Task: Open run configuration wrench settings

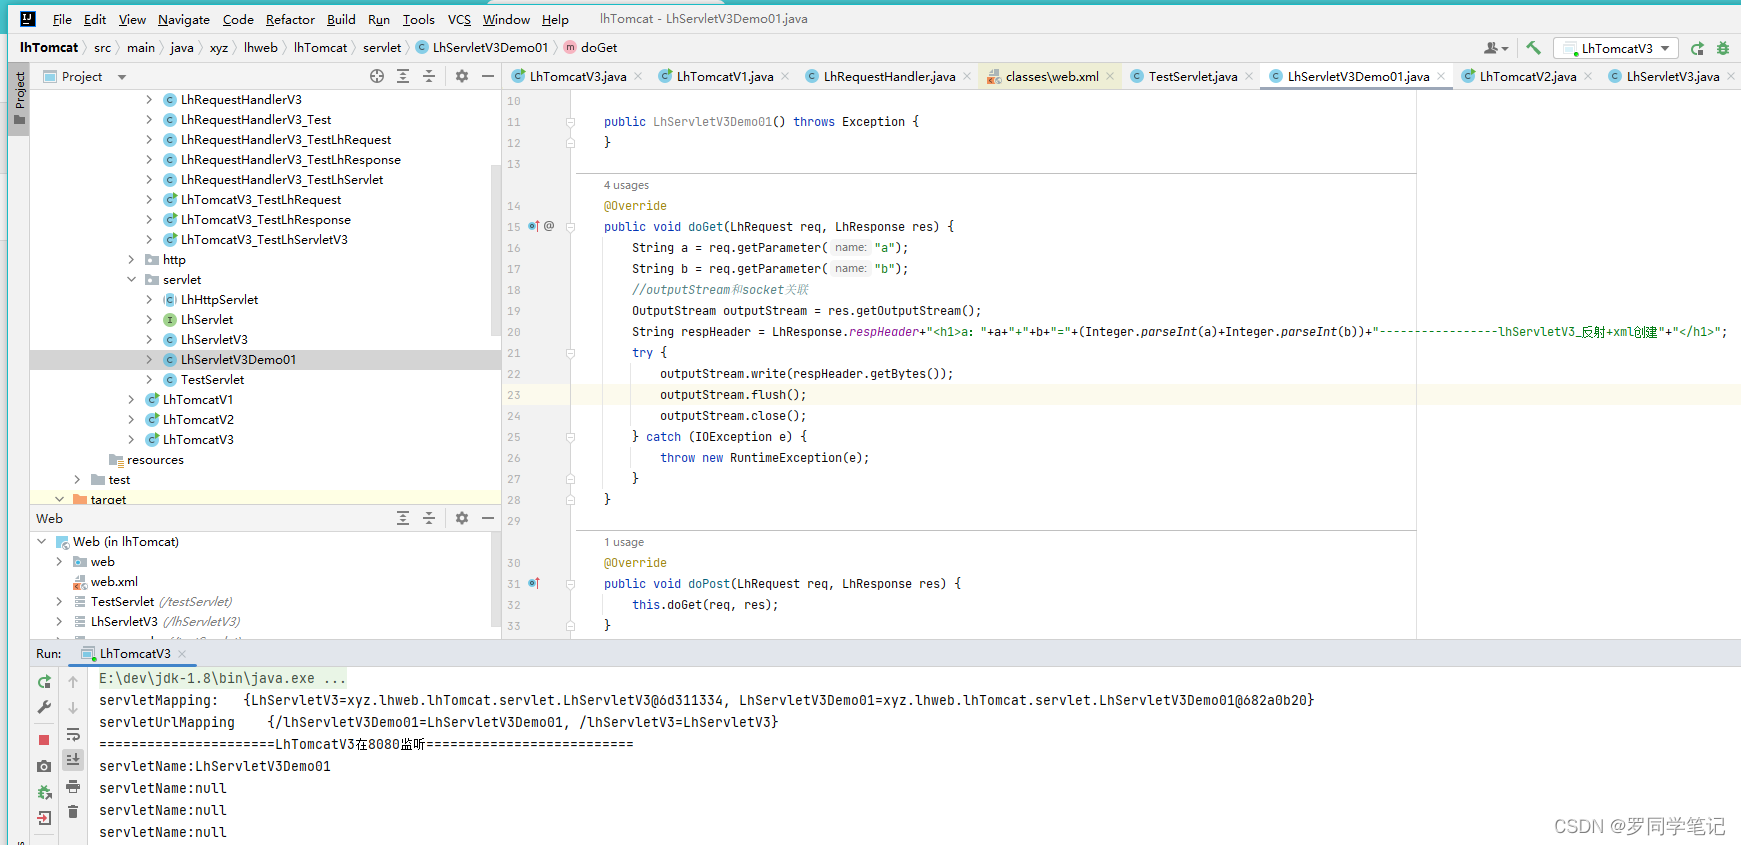Action: click(44, 707)
